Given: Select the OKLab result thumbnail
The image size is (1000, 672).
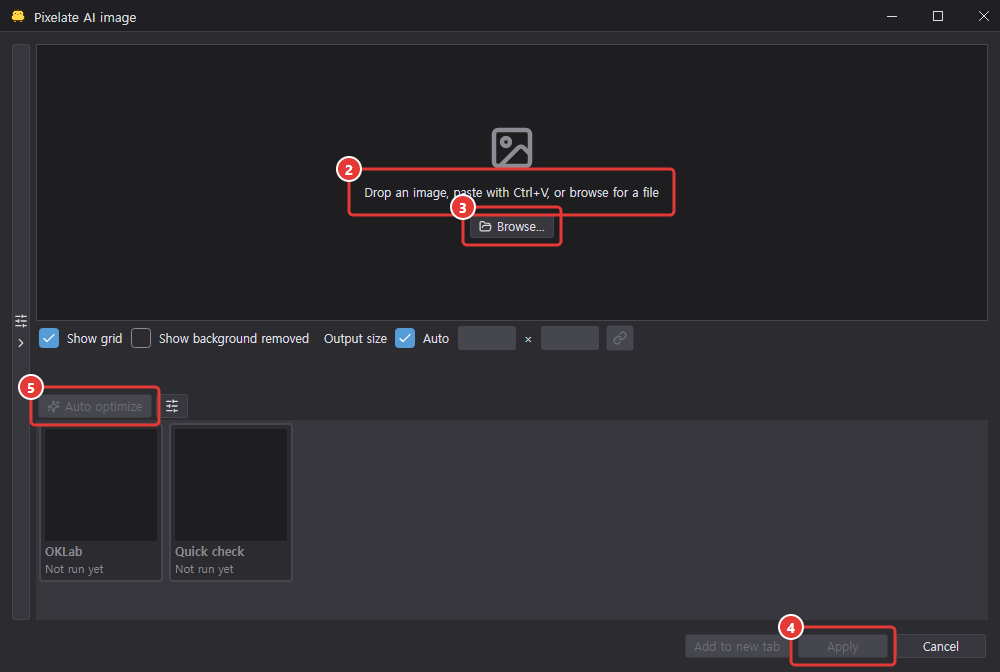Looking at the screenshot, I should click(101, 502).
